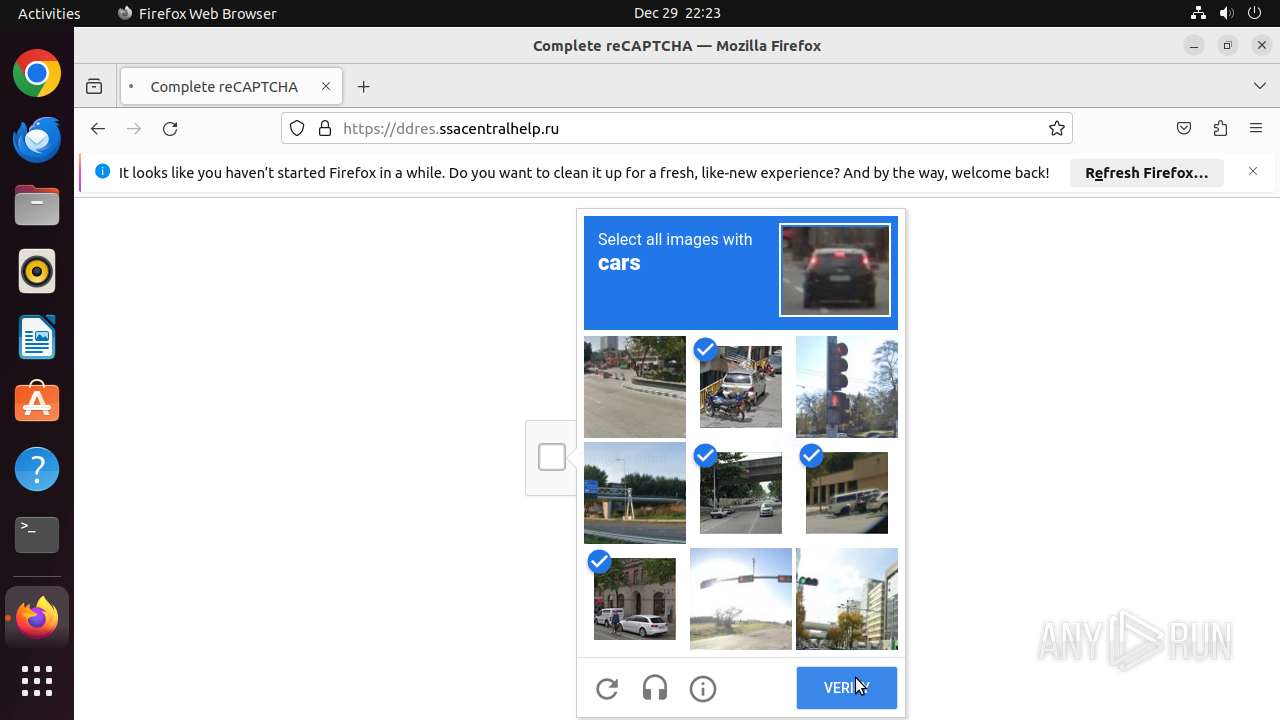Open Firefox View from tab bar

[x=94, y=87]
